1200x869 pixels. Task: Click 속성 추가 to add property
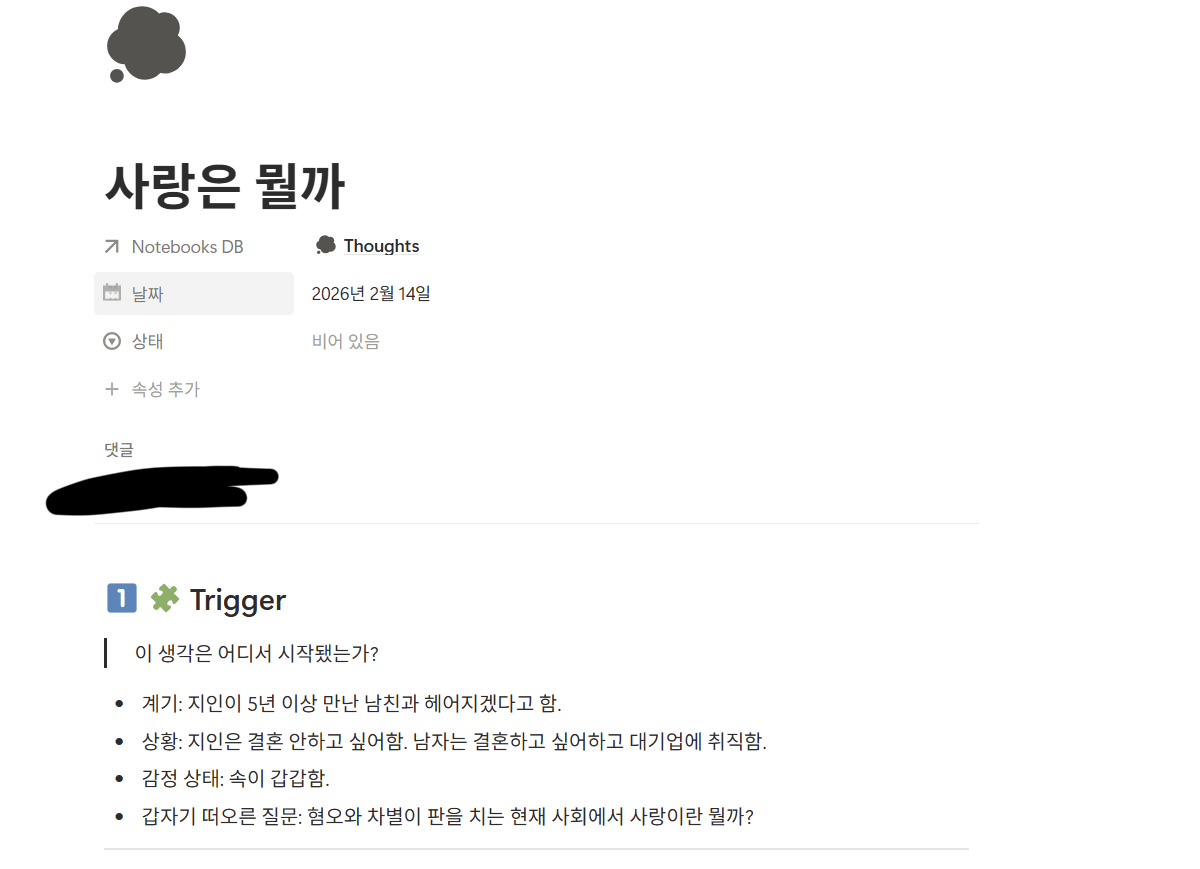[165, 389]
